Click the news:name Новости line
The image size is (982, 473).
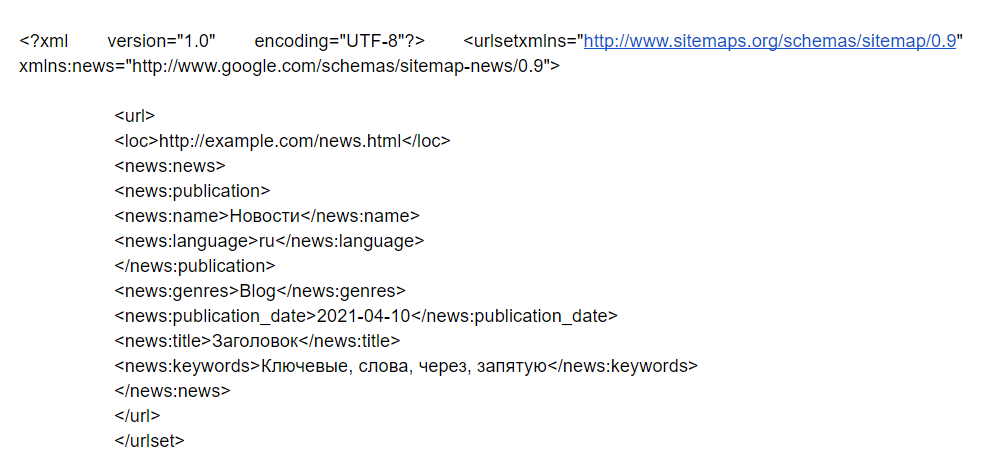coord(267,216)
